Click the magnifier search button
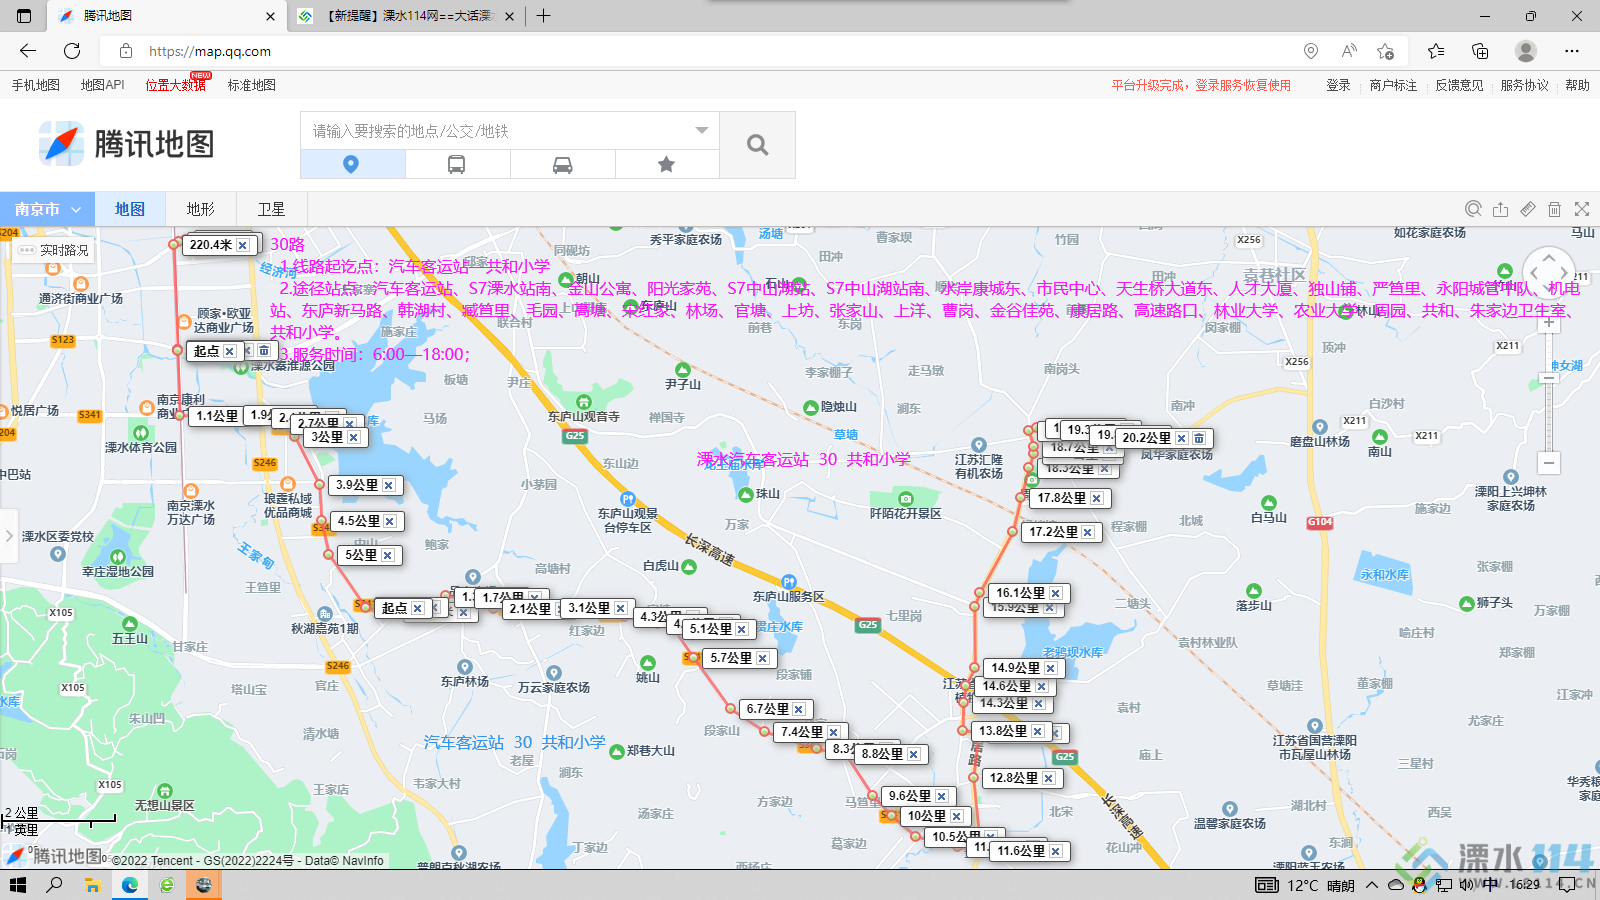 [757, 145]
